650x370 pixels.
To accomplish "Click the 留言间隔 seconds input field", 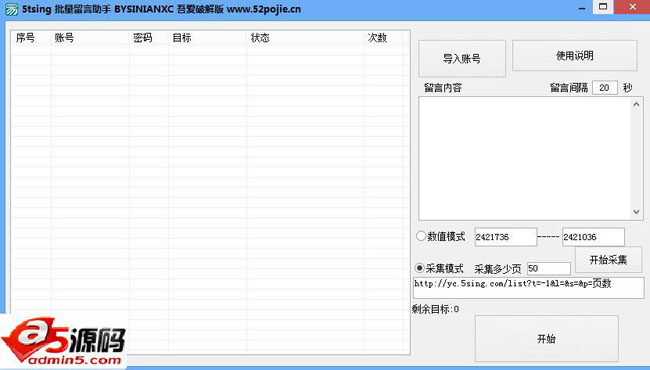I will (605, 88).
